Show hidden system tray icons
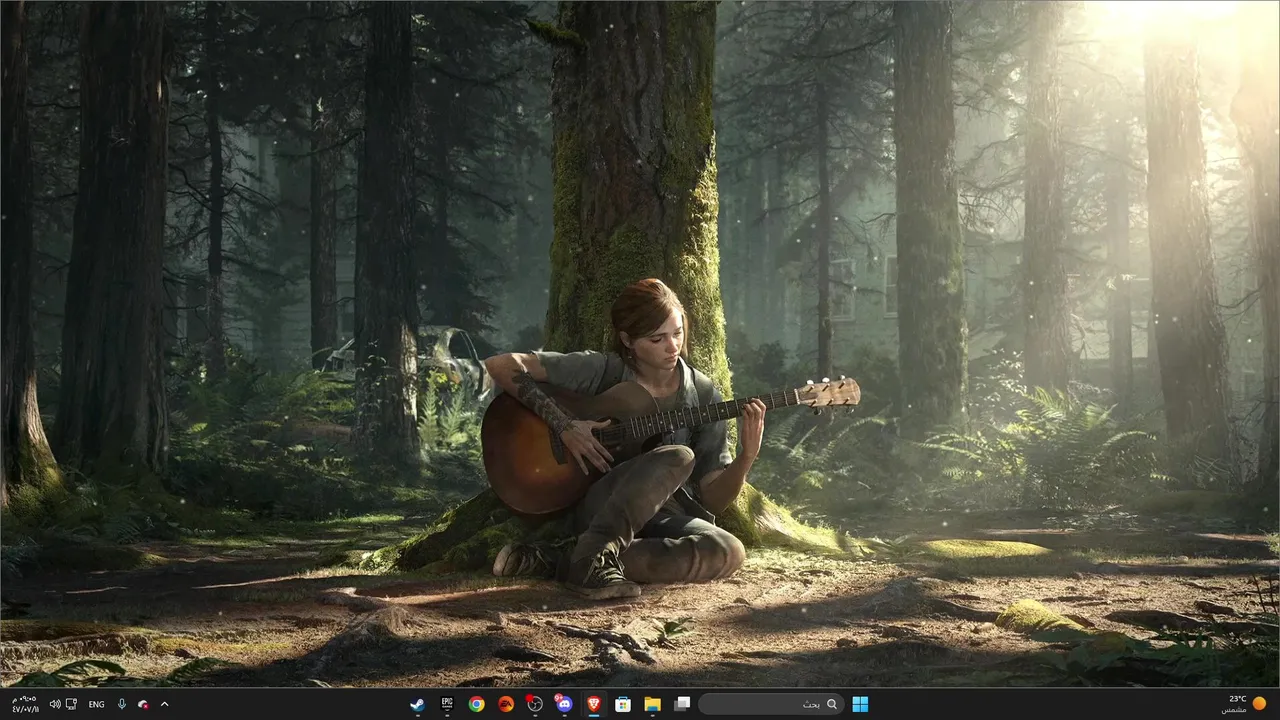Image resolution: width=1280 pixels, height=720 pixels. pyautogui.click(x=164, y=704)
